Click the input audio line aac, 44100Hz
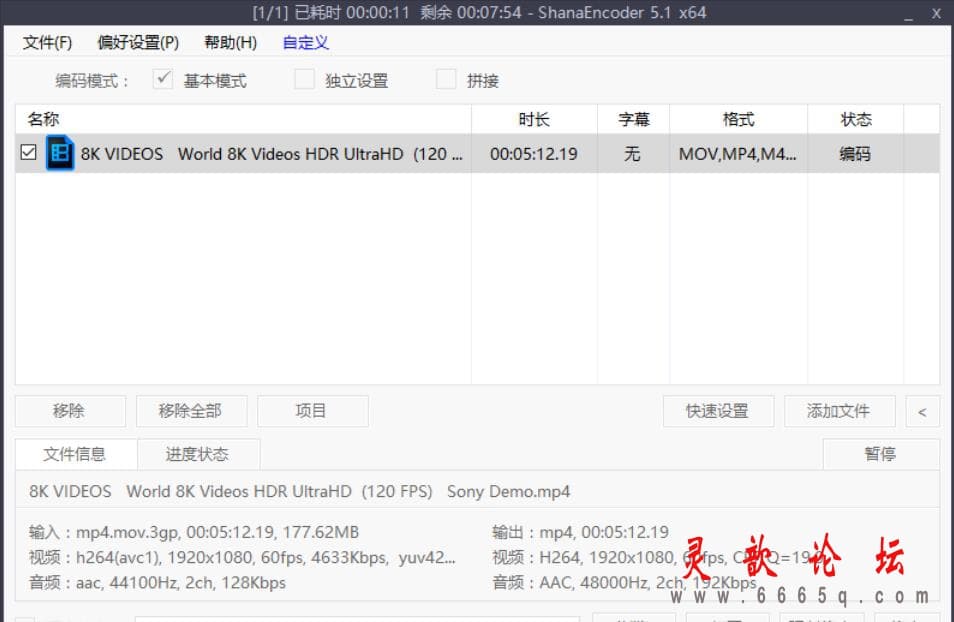The image size is (954, 622). tap(157, 583)
